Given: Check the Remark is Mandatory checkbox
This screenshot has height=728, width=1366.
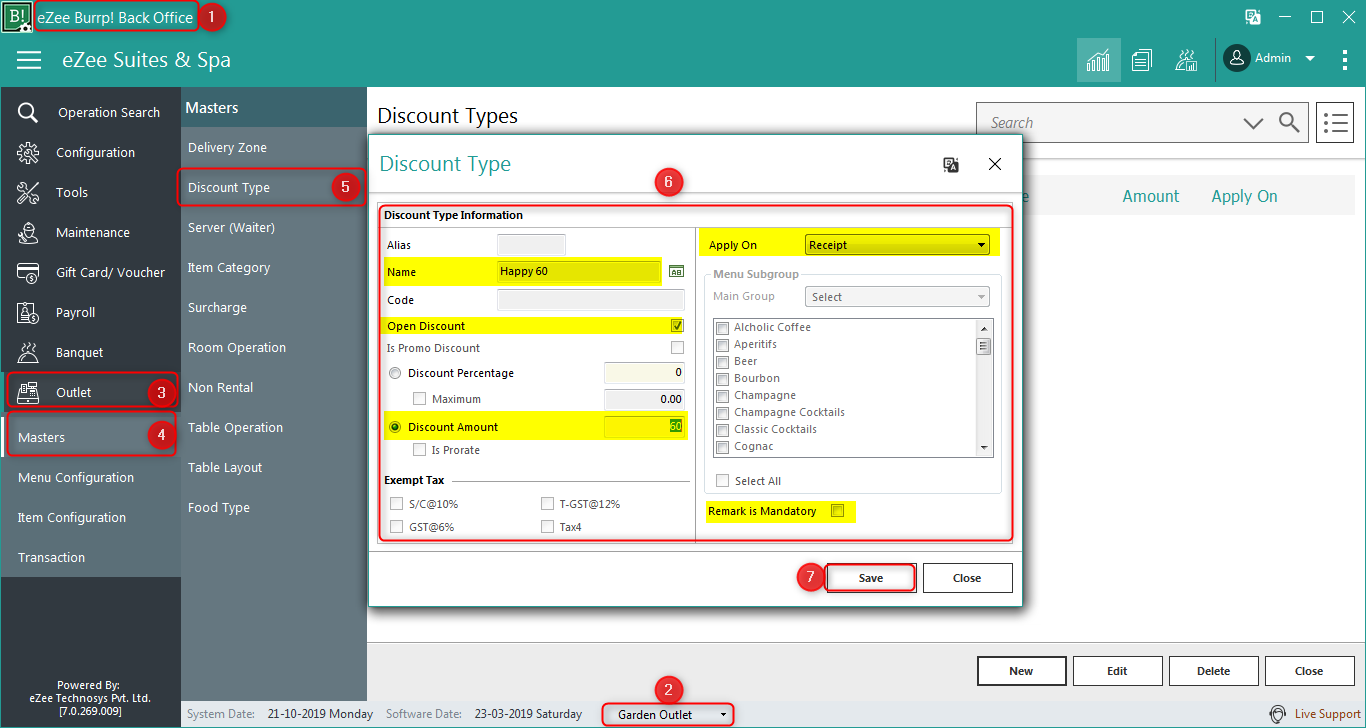Looking at the screenshot, I should 838,511.
